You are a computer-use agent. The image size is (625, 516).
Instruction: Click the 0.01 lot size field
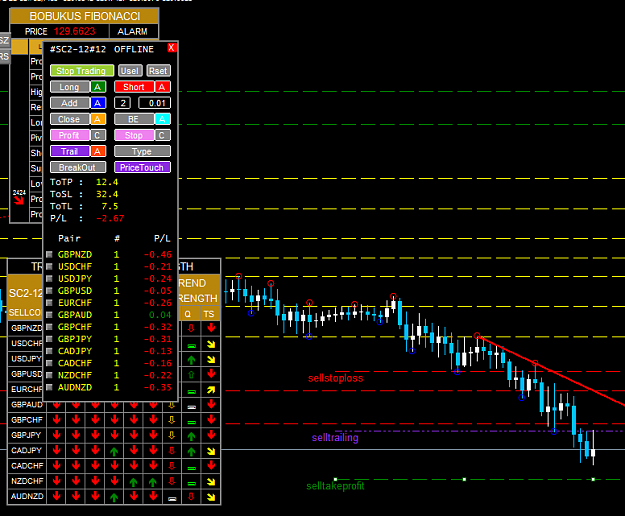tap(155, 103)
